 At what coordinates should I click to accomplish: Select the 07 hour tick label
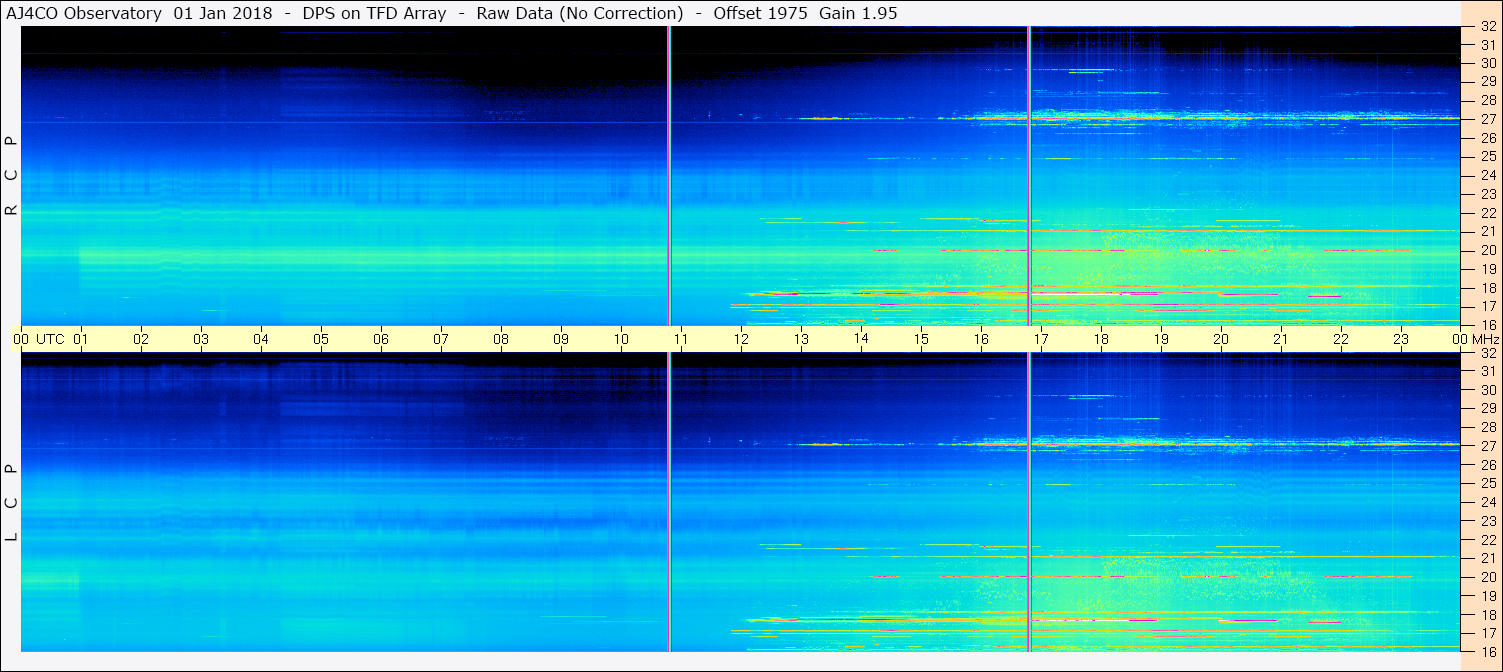[x=441, y=339]
